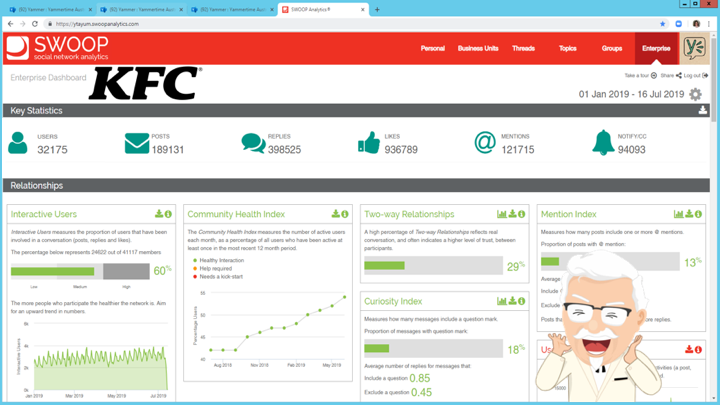Screen dimensions: 720x405
Task: Click Take a tour link
Action: pyautogui.click(x=641, y=75)
